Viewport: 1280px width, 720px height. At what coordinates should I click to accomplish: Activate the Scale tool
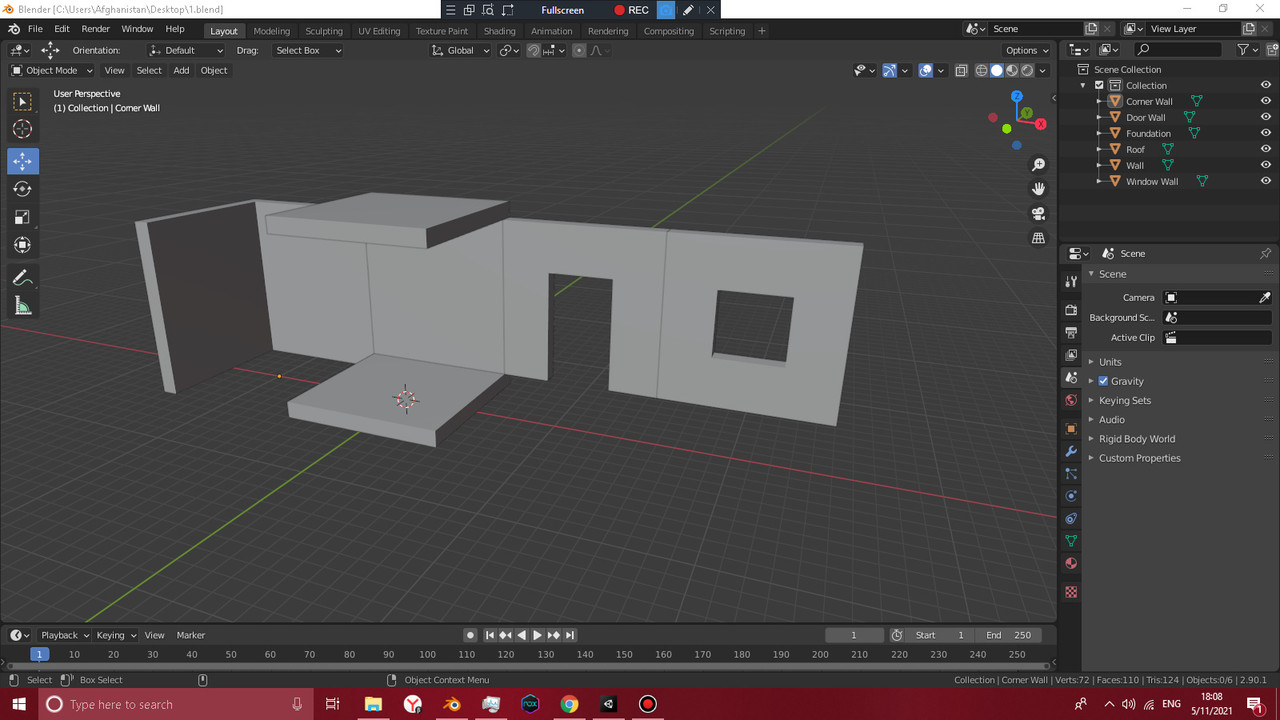(x=22, y=216)
